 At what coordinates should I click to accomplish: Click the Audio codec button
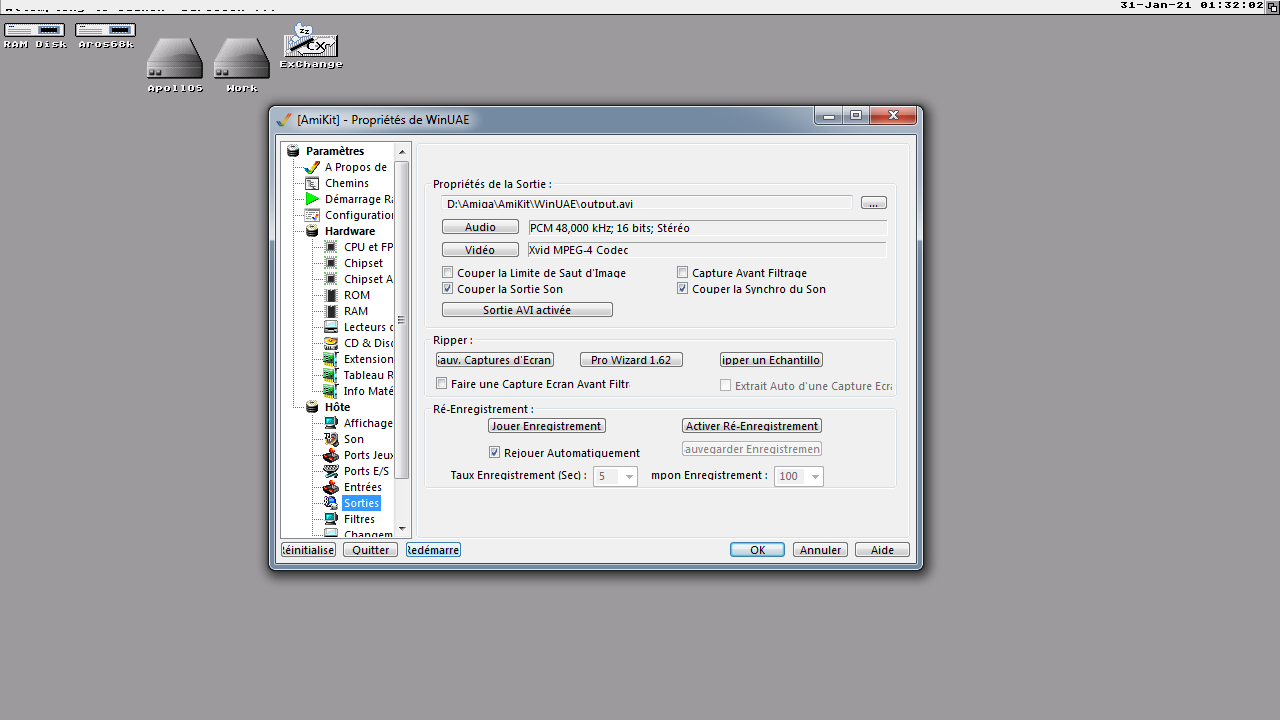[x=480, y=227]
